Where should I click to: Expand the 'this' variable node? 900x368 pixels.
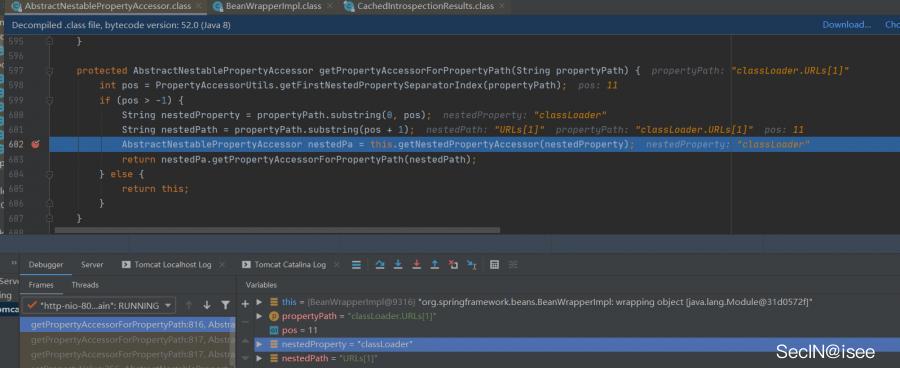[259, 302]
